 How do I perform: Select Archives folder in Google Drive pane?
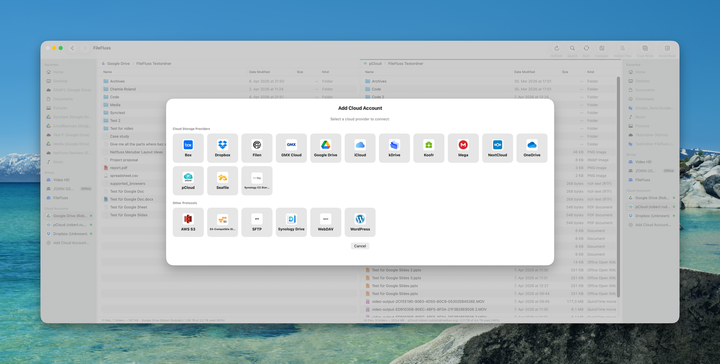tap(229, 81)
